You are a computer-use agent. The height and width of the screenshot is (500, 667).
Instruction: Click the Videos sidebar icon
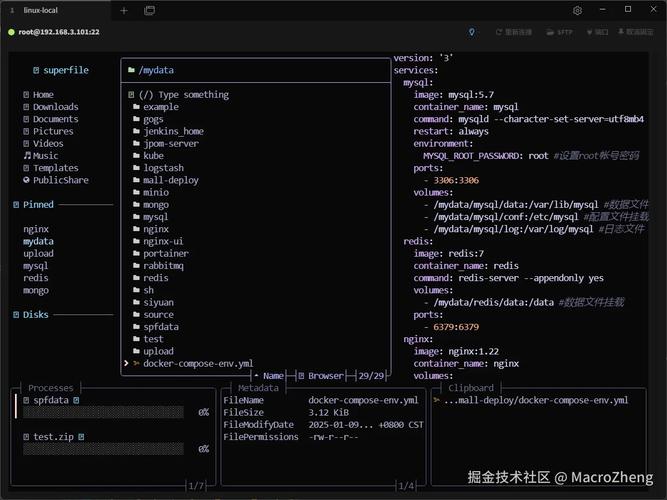pos(26,143)
